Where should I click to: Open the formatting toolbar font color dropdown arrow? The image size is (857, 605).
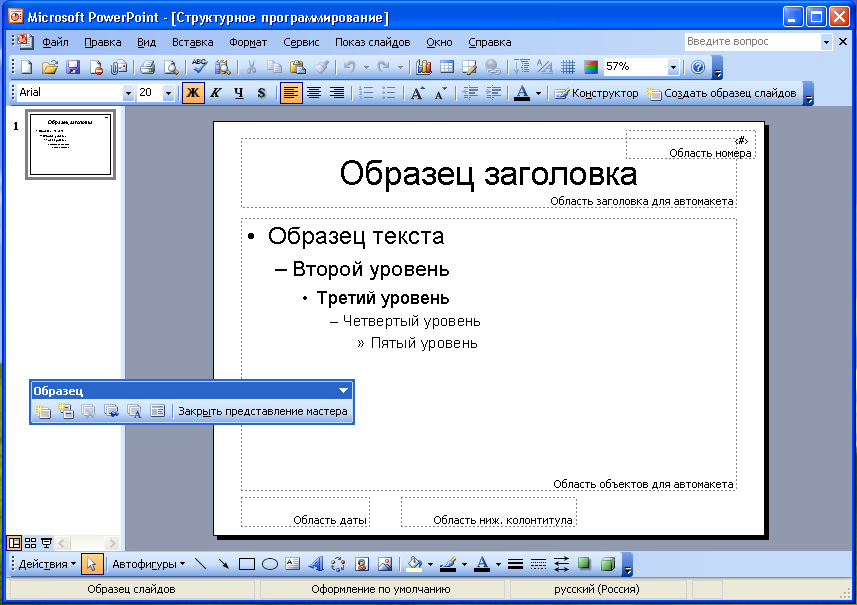coord(538,93)
